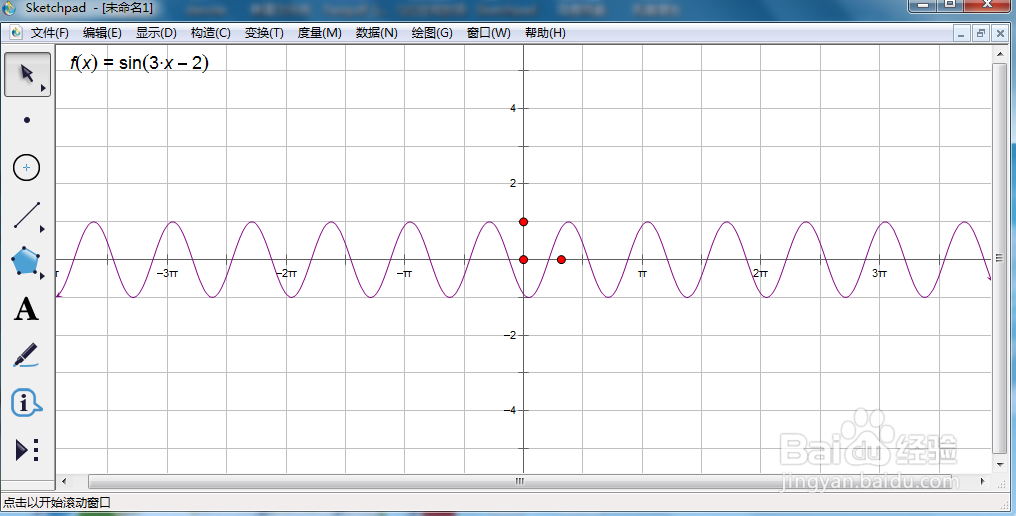Select the function label f(x) = sin(3·x − 2)

(139, 63)
